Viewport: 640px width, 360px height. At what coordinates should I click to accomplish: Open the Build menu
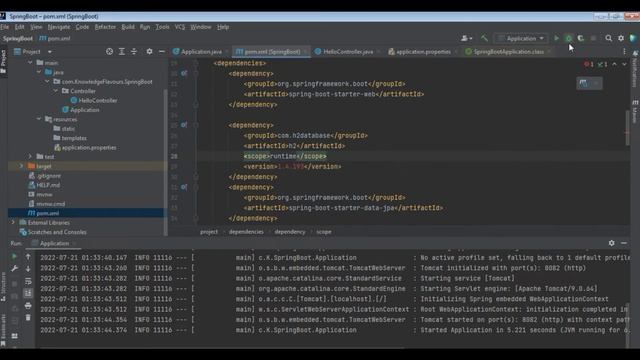point(128,27)
